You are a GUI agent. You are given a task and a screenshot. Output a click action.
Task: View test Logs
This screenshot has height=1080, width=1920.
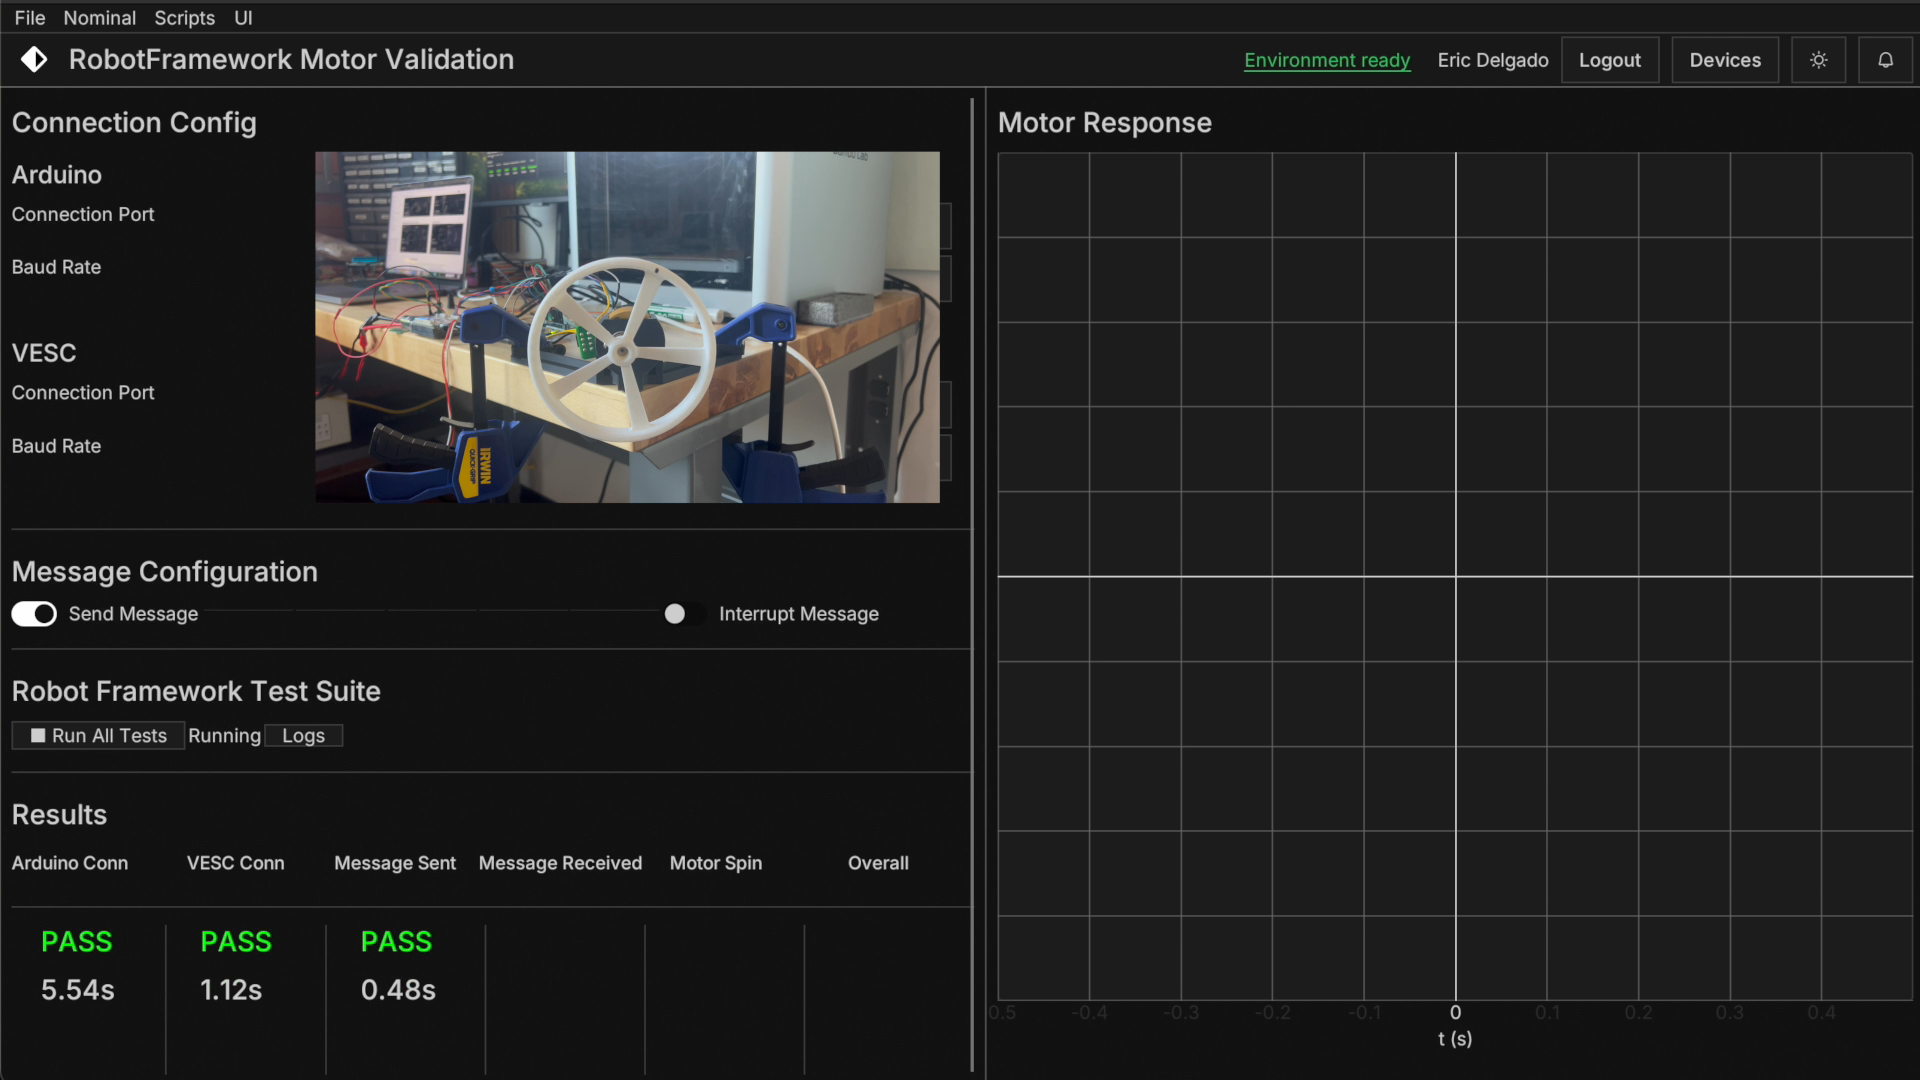(x=303, y=736)
